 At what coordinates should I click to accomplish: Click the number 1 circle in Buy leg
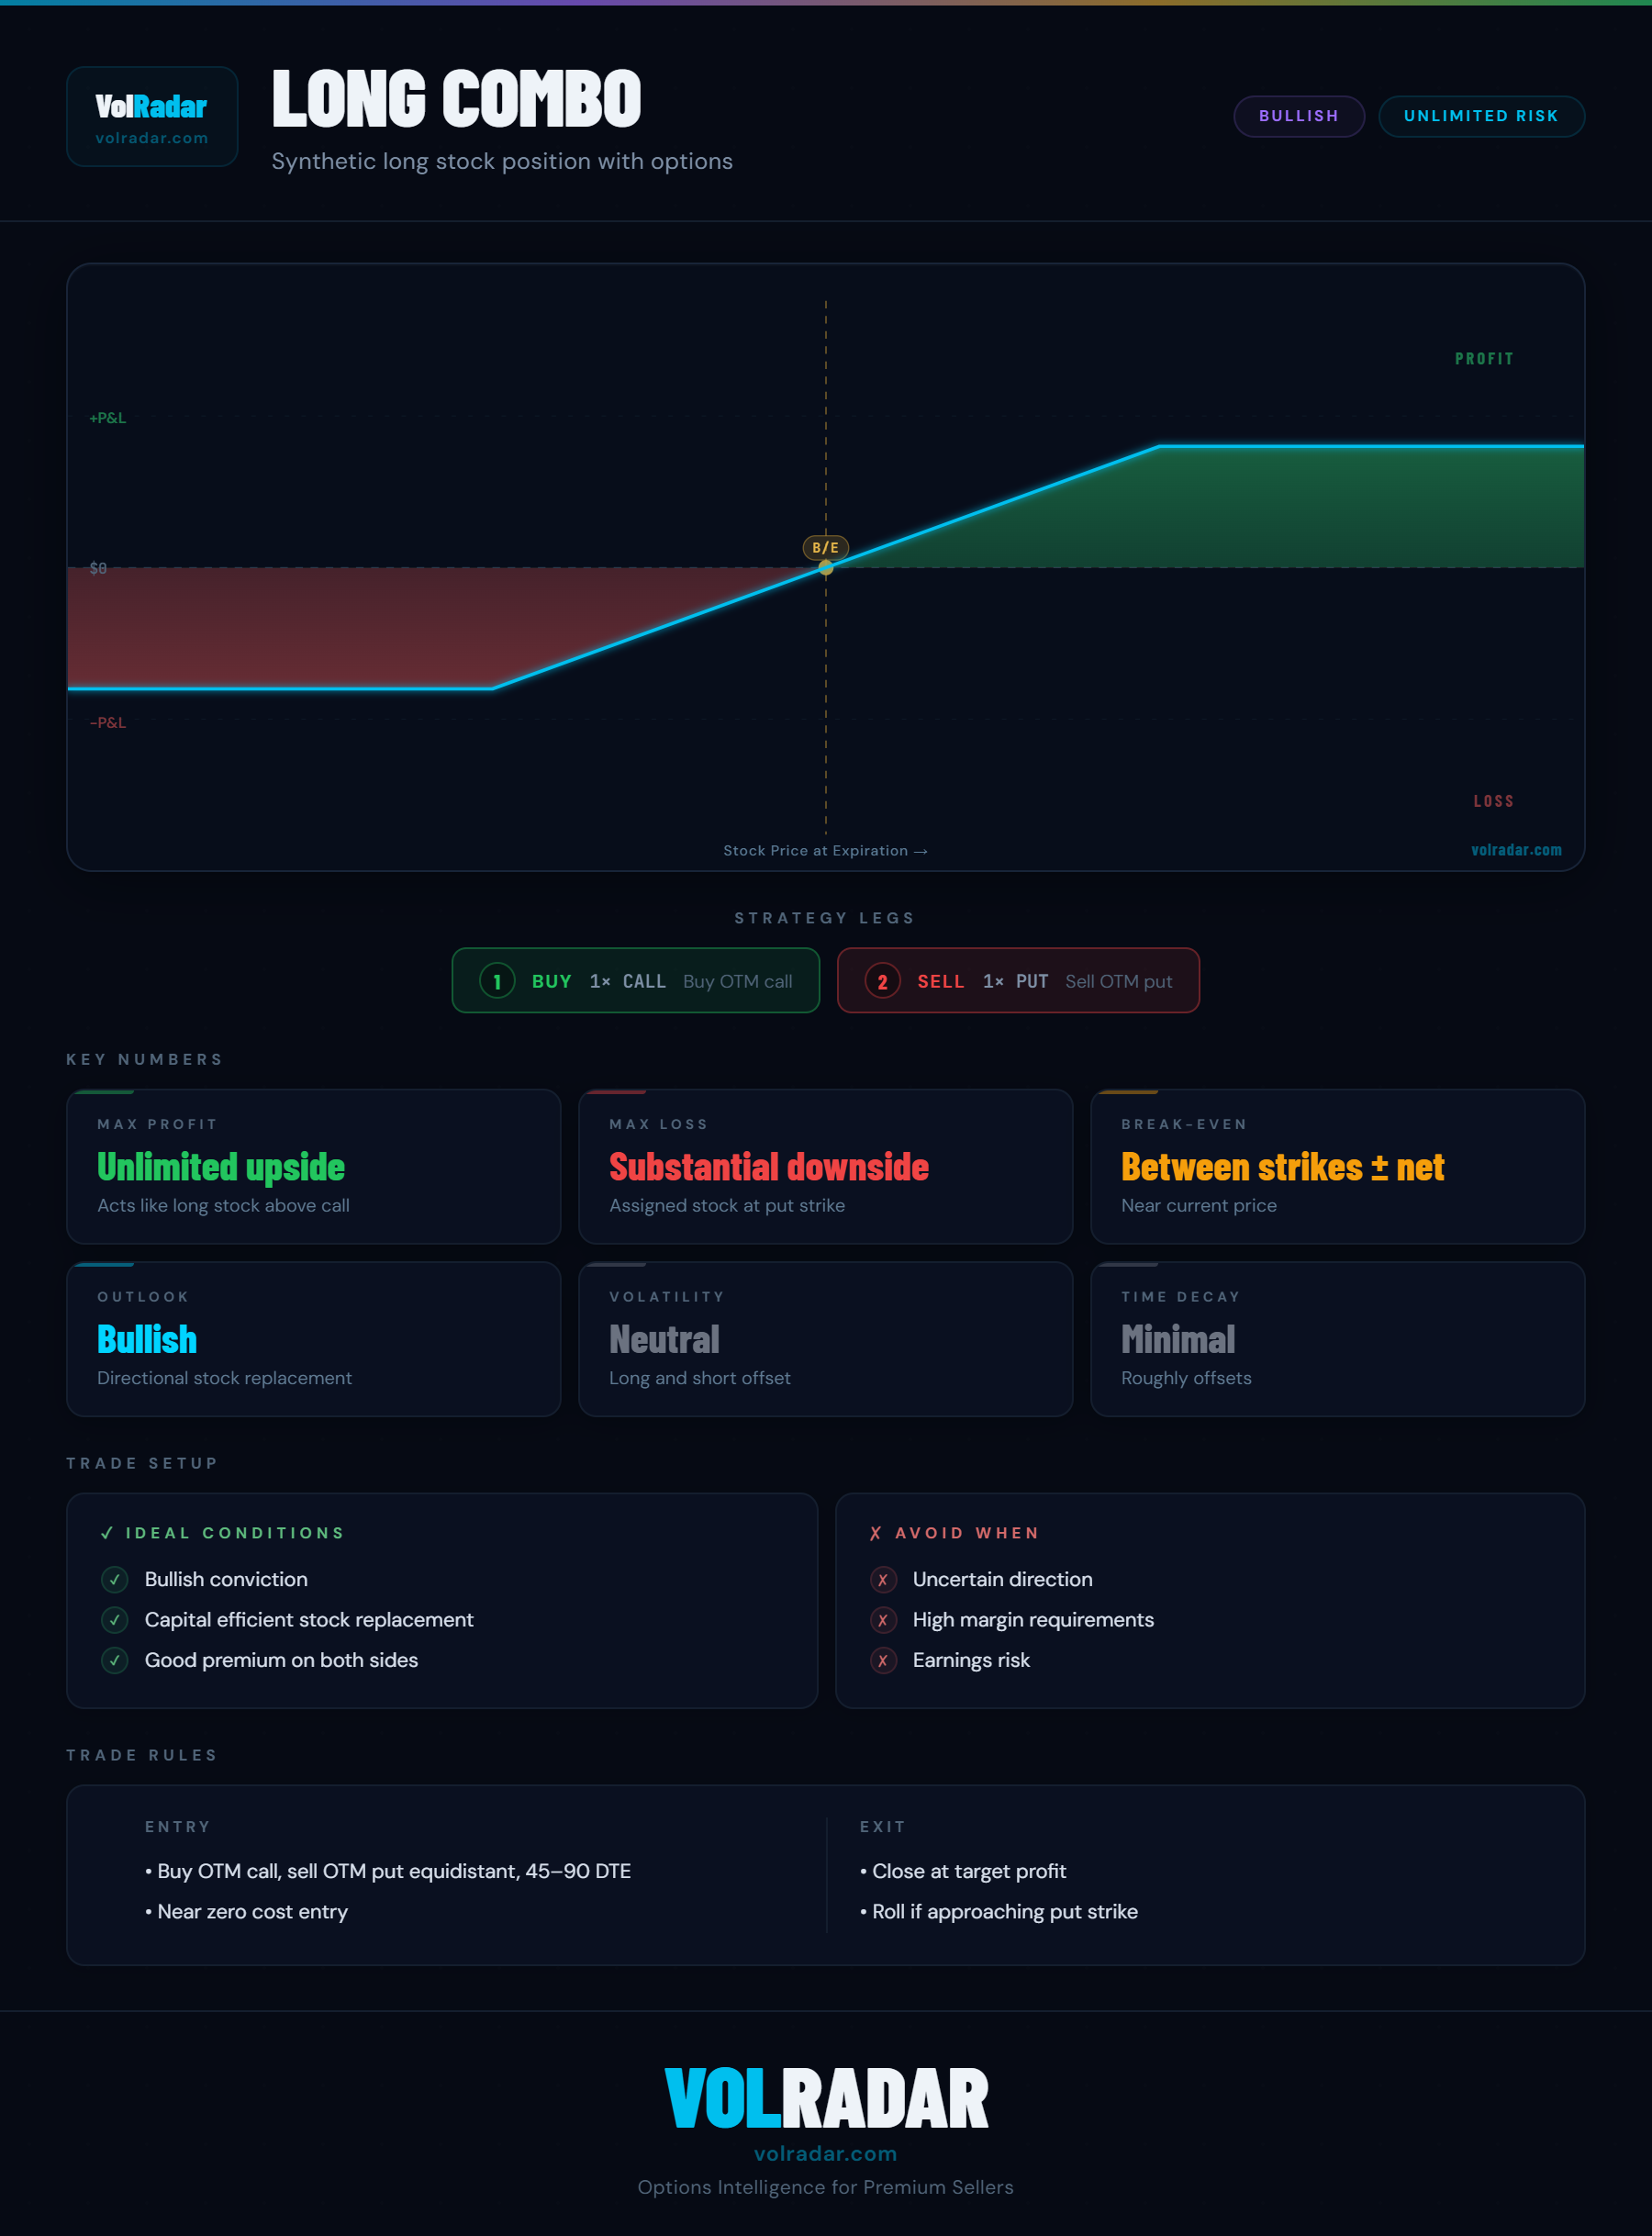pos(497,981)
